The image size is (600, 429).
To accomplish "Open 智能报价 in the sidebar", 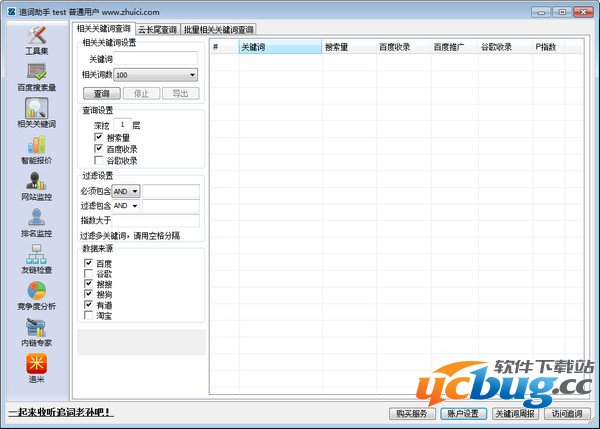I will click(x=37, y=148).
